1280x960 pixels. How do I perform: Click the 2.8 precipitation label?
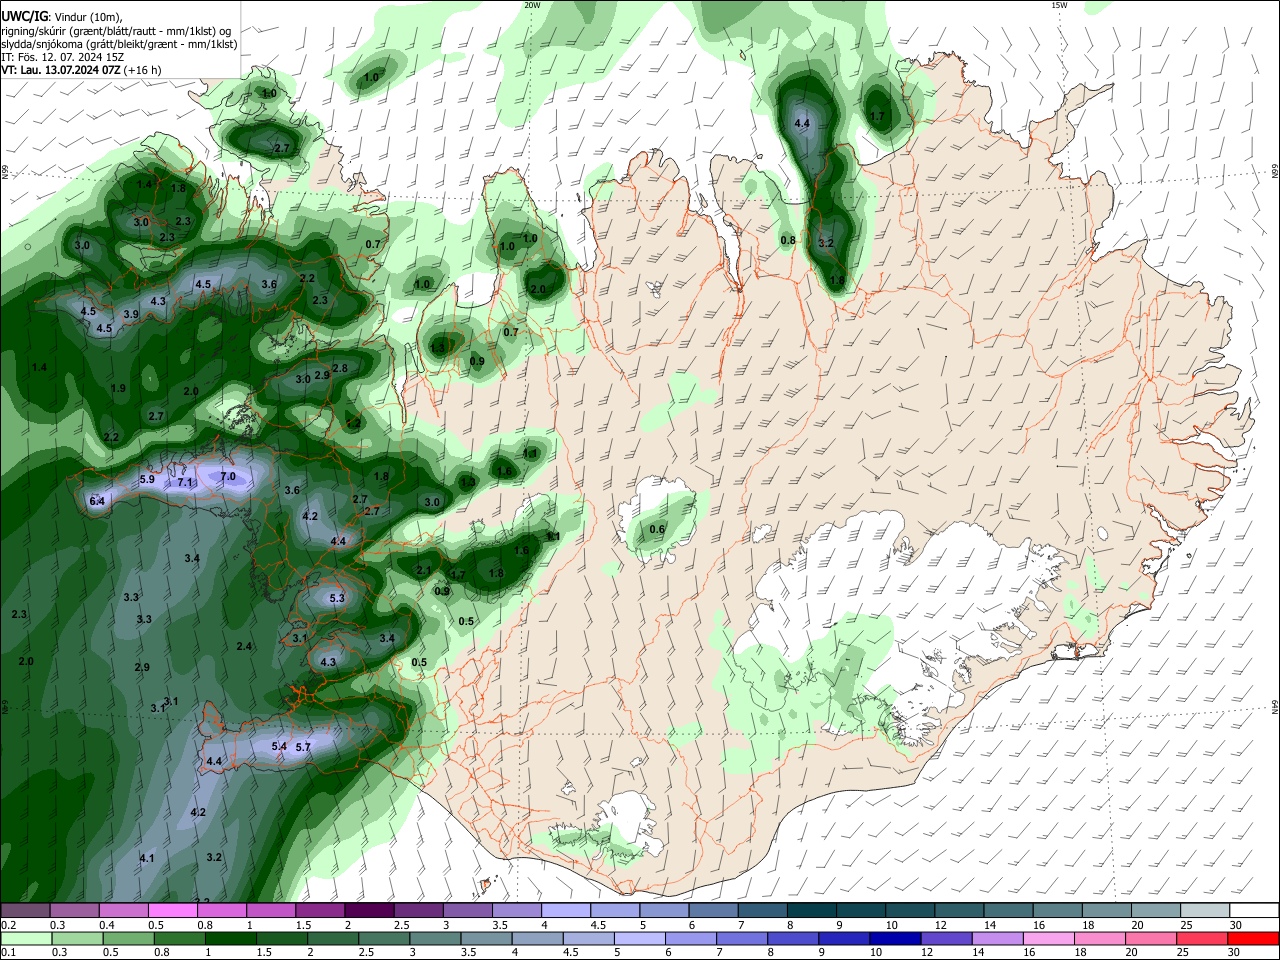(x=340, y=369)
